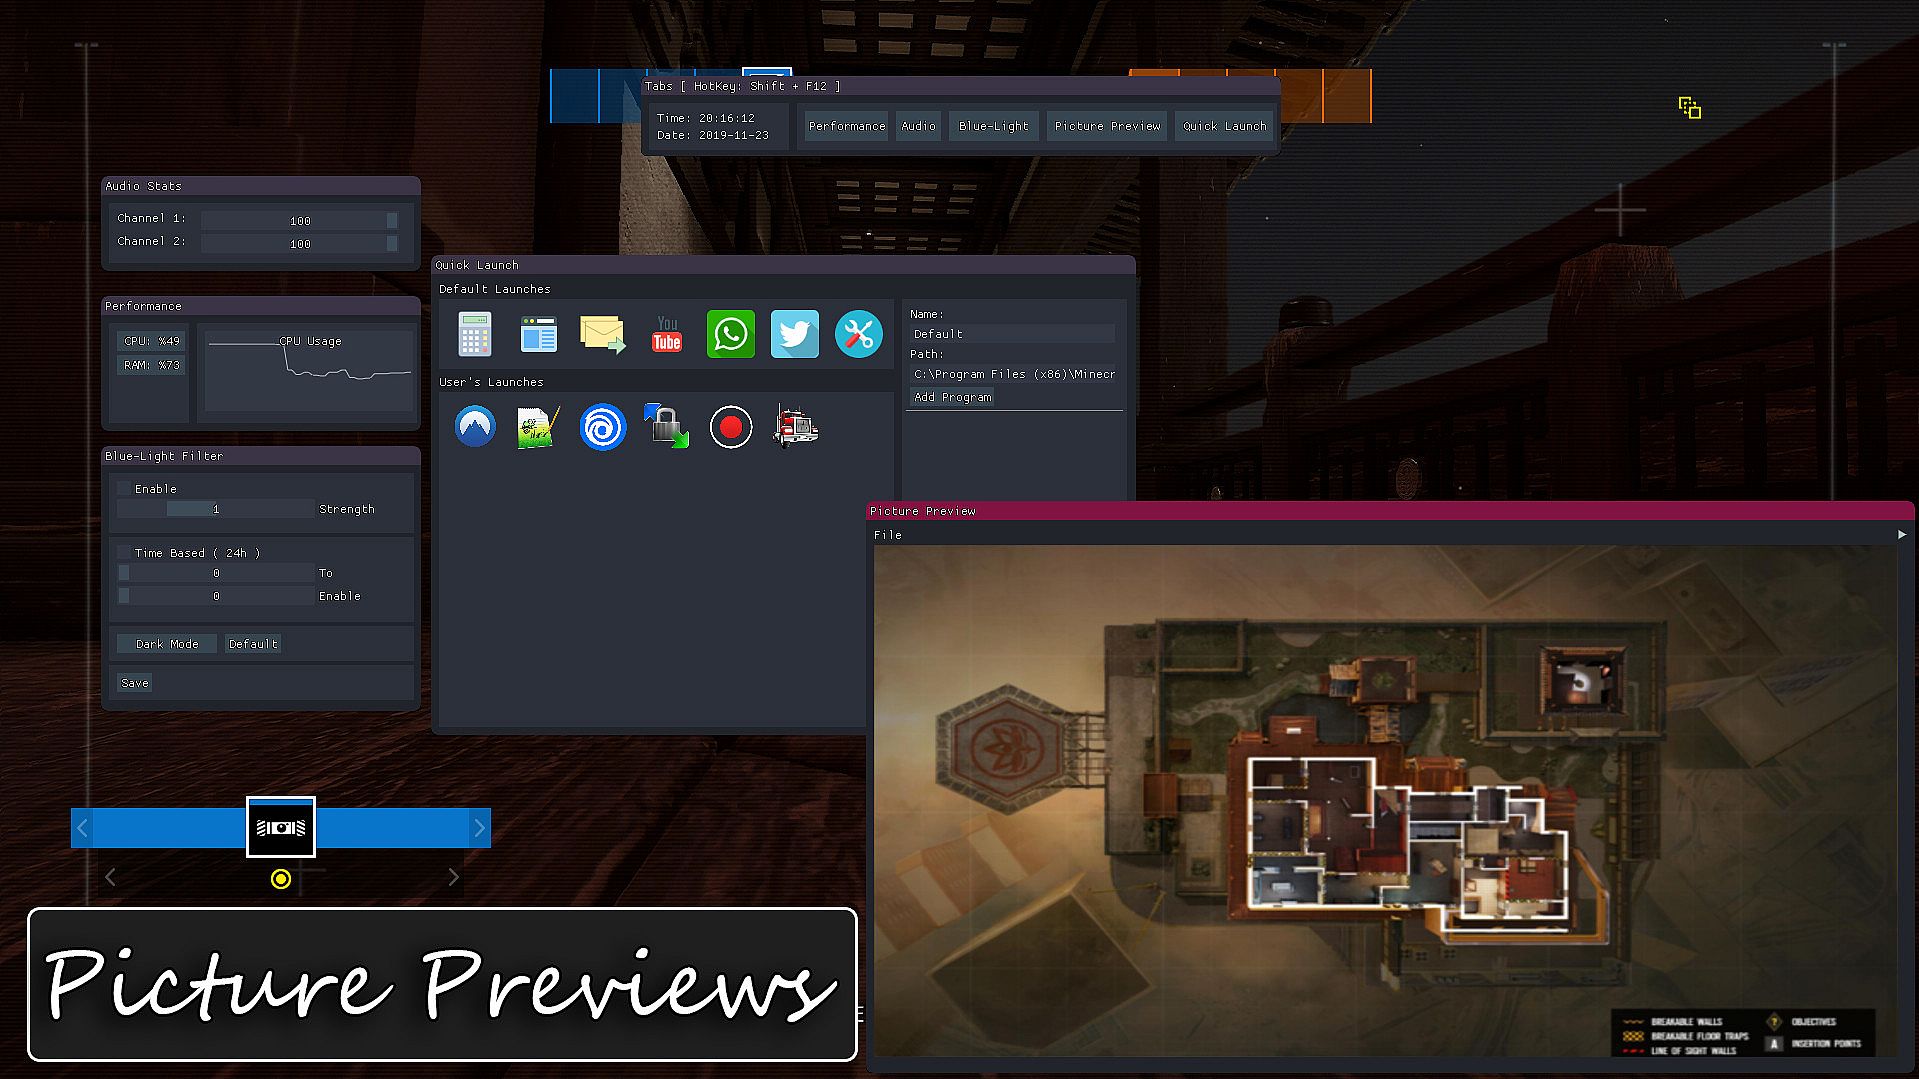Click the "Tabs [ HotKey: Shift + F12 ]" title
The height and width of the screenshot is (1079, 1919).
click(x=743, y=86)
